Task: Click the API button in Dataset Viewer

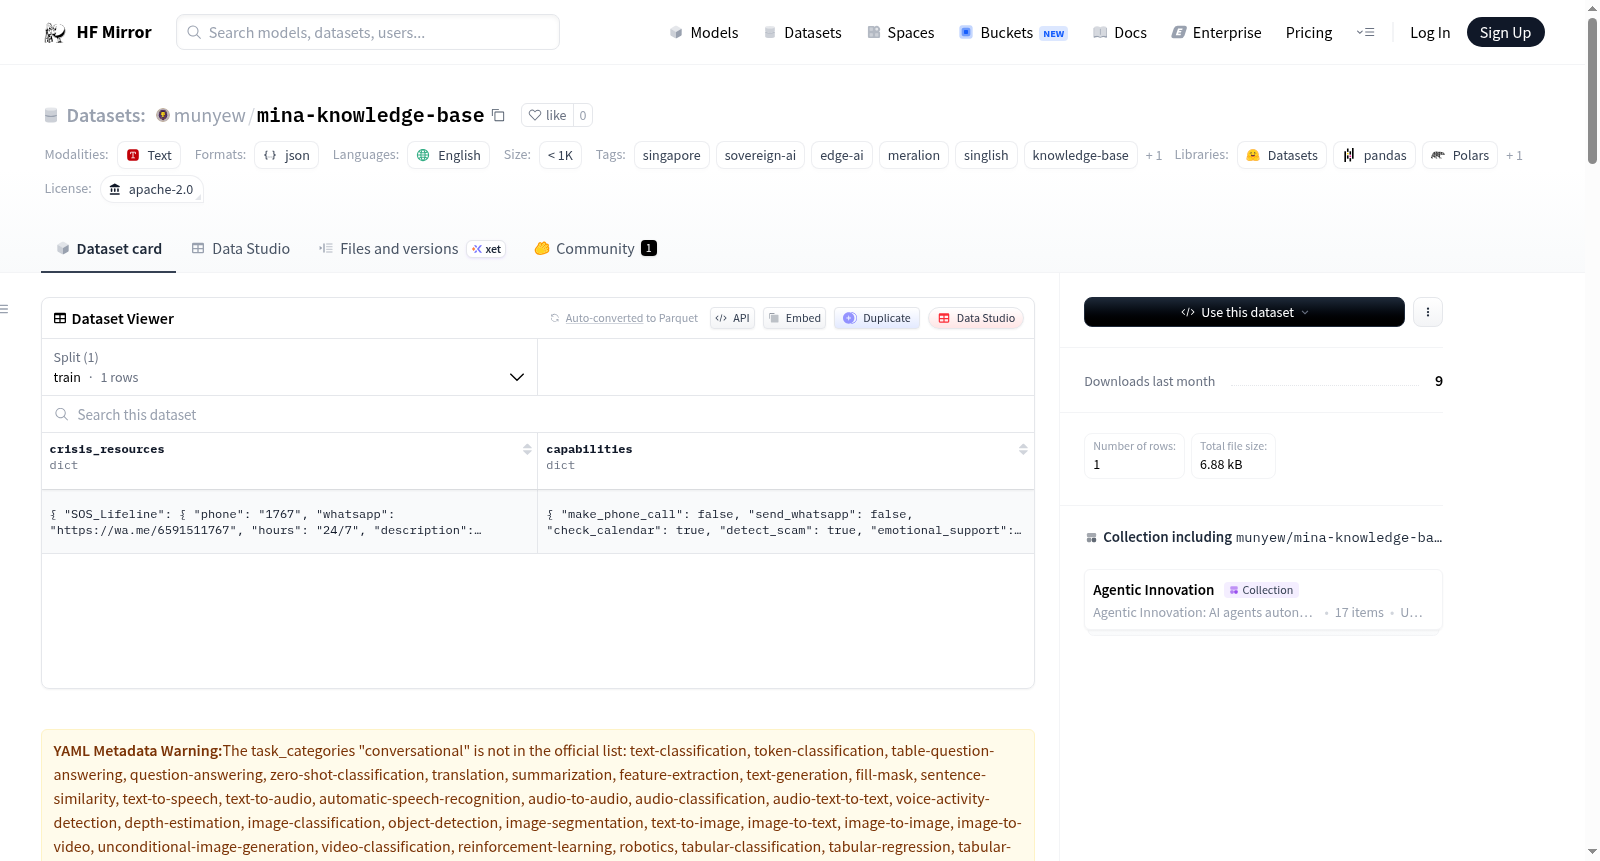Action: pyautogui.click(x=732, y=318)
